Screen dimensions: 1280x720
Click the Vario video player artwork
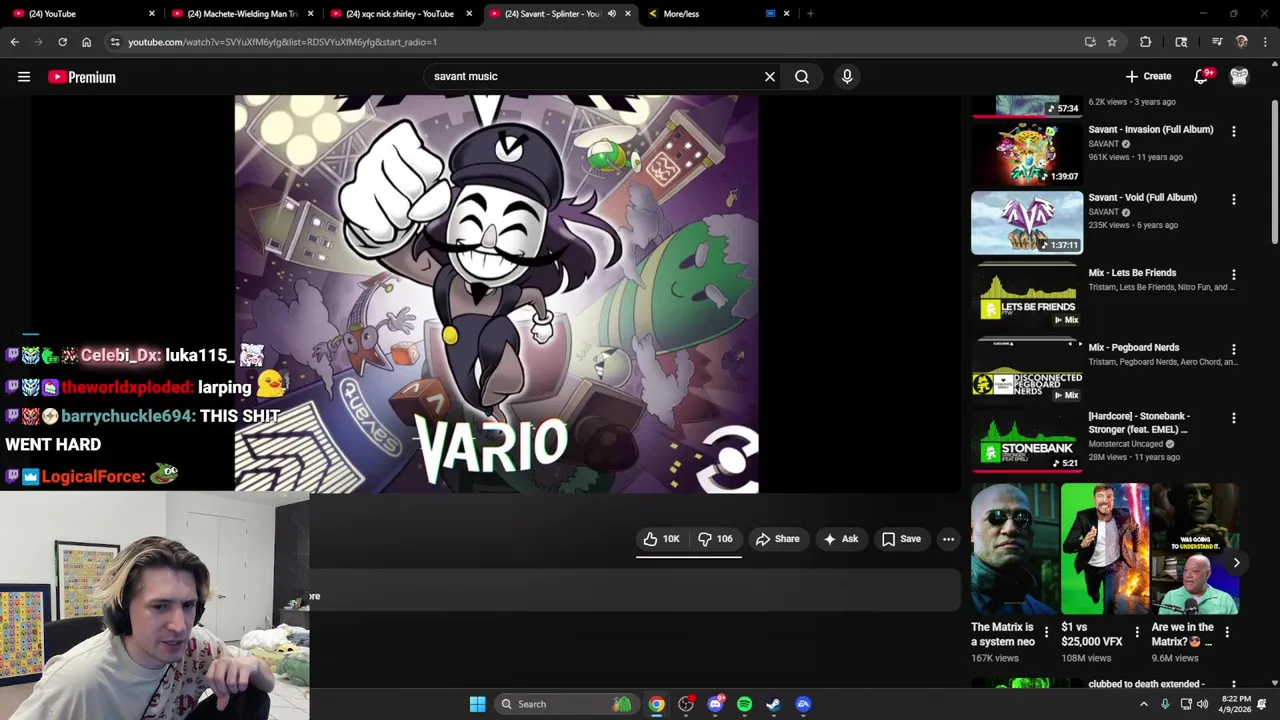coord(496,294)
